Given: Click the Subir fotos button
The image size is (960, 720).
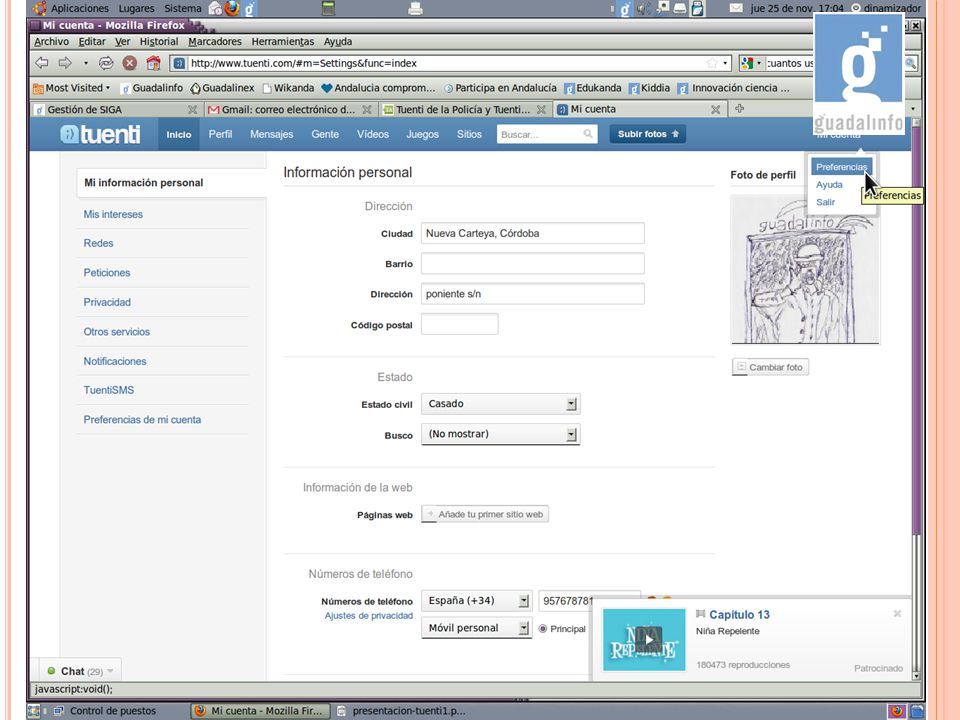Looking at the screenshot, I should pyautogui.click(x=648, y=134).
